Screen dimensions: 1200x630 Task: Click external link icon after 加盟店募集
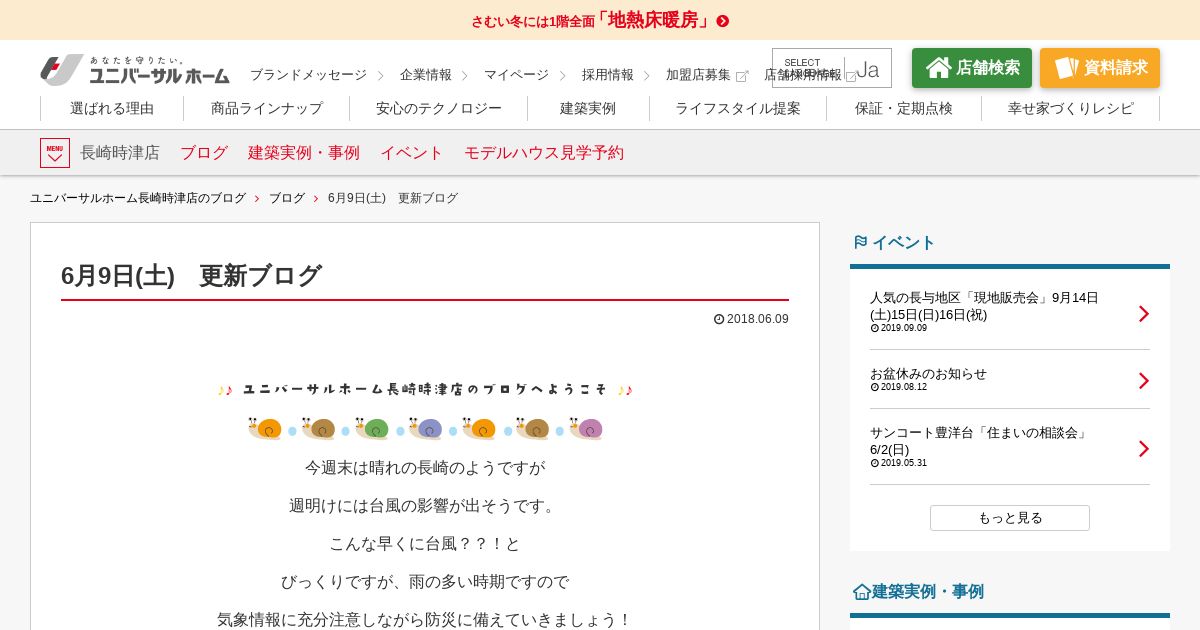(742, 76)
